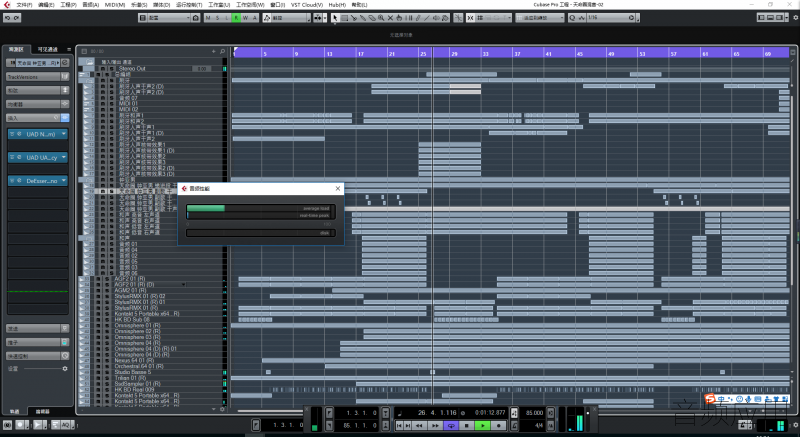Select the Glue tool
This screenshot has height=437, width=800.
pos(363,18)
